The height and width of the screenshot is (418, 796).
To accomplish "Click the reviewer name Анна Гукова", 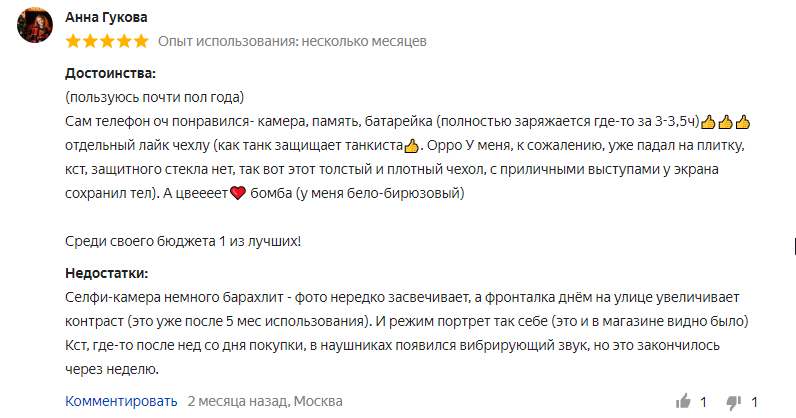I will pyautogui.click(x=106, y=17).
